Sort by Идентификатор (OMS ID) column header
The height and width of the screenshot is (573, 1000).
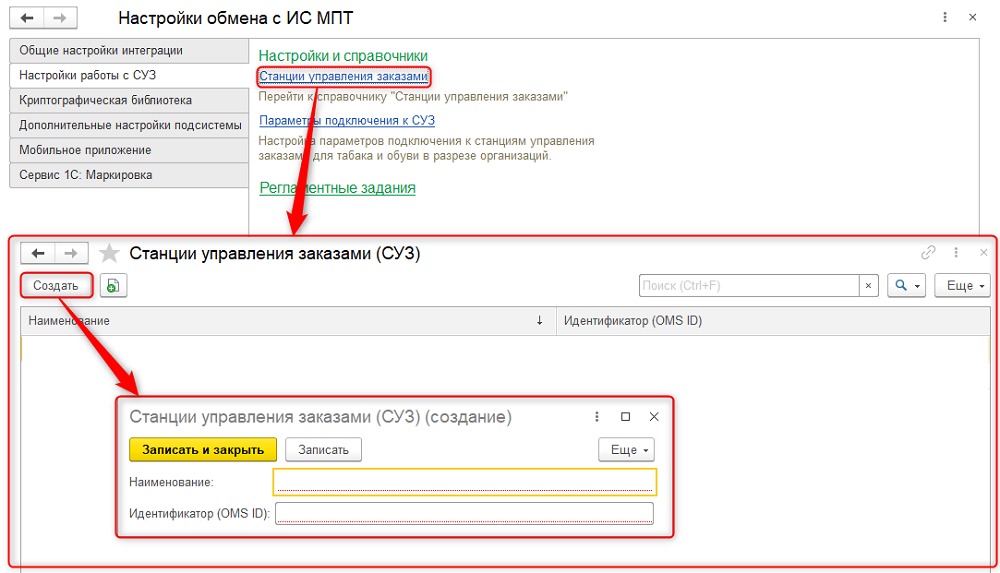[x=773, y=321]
